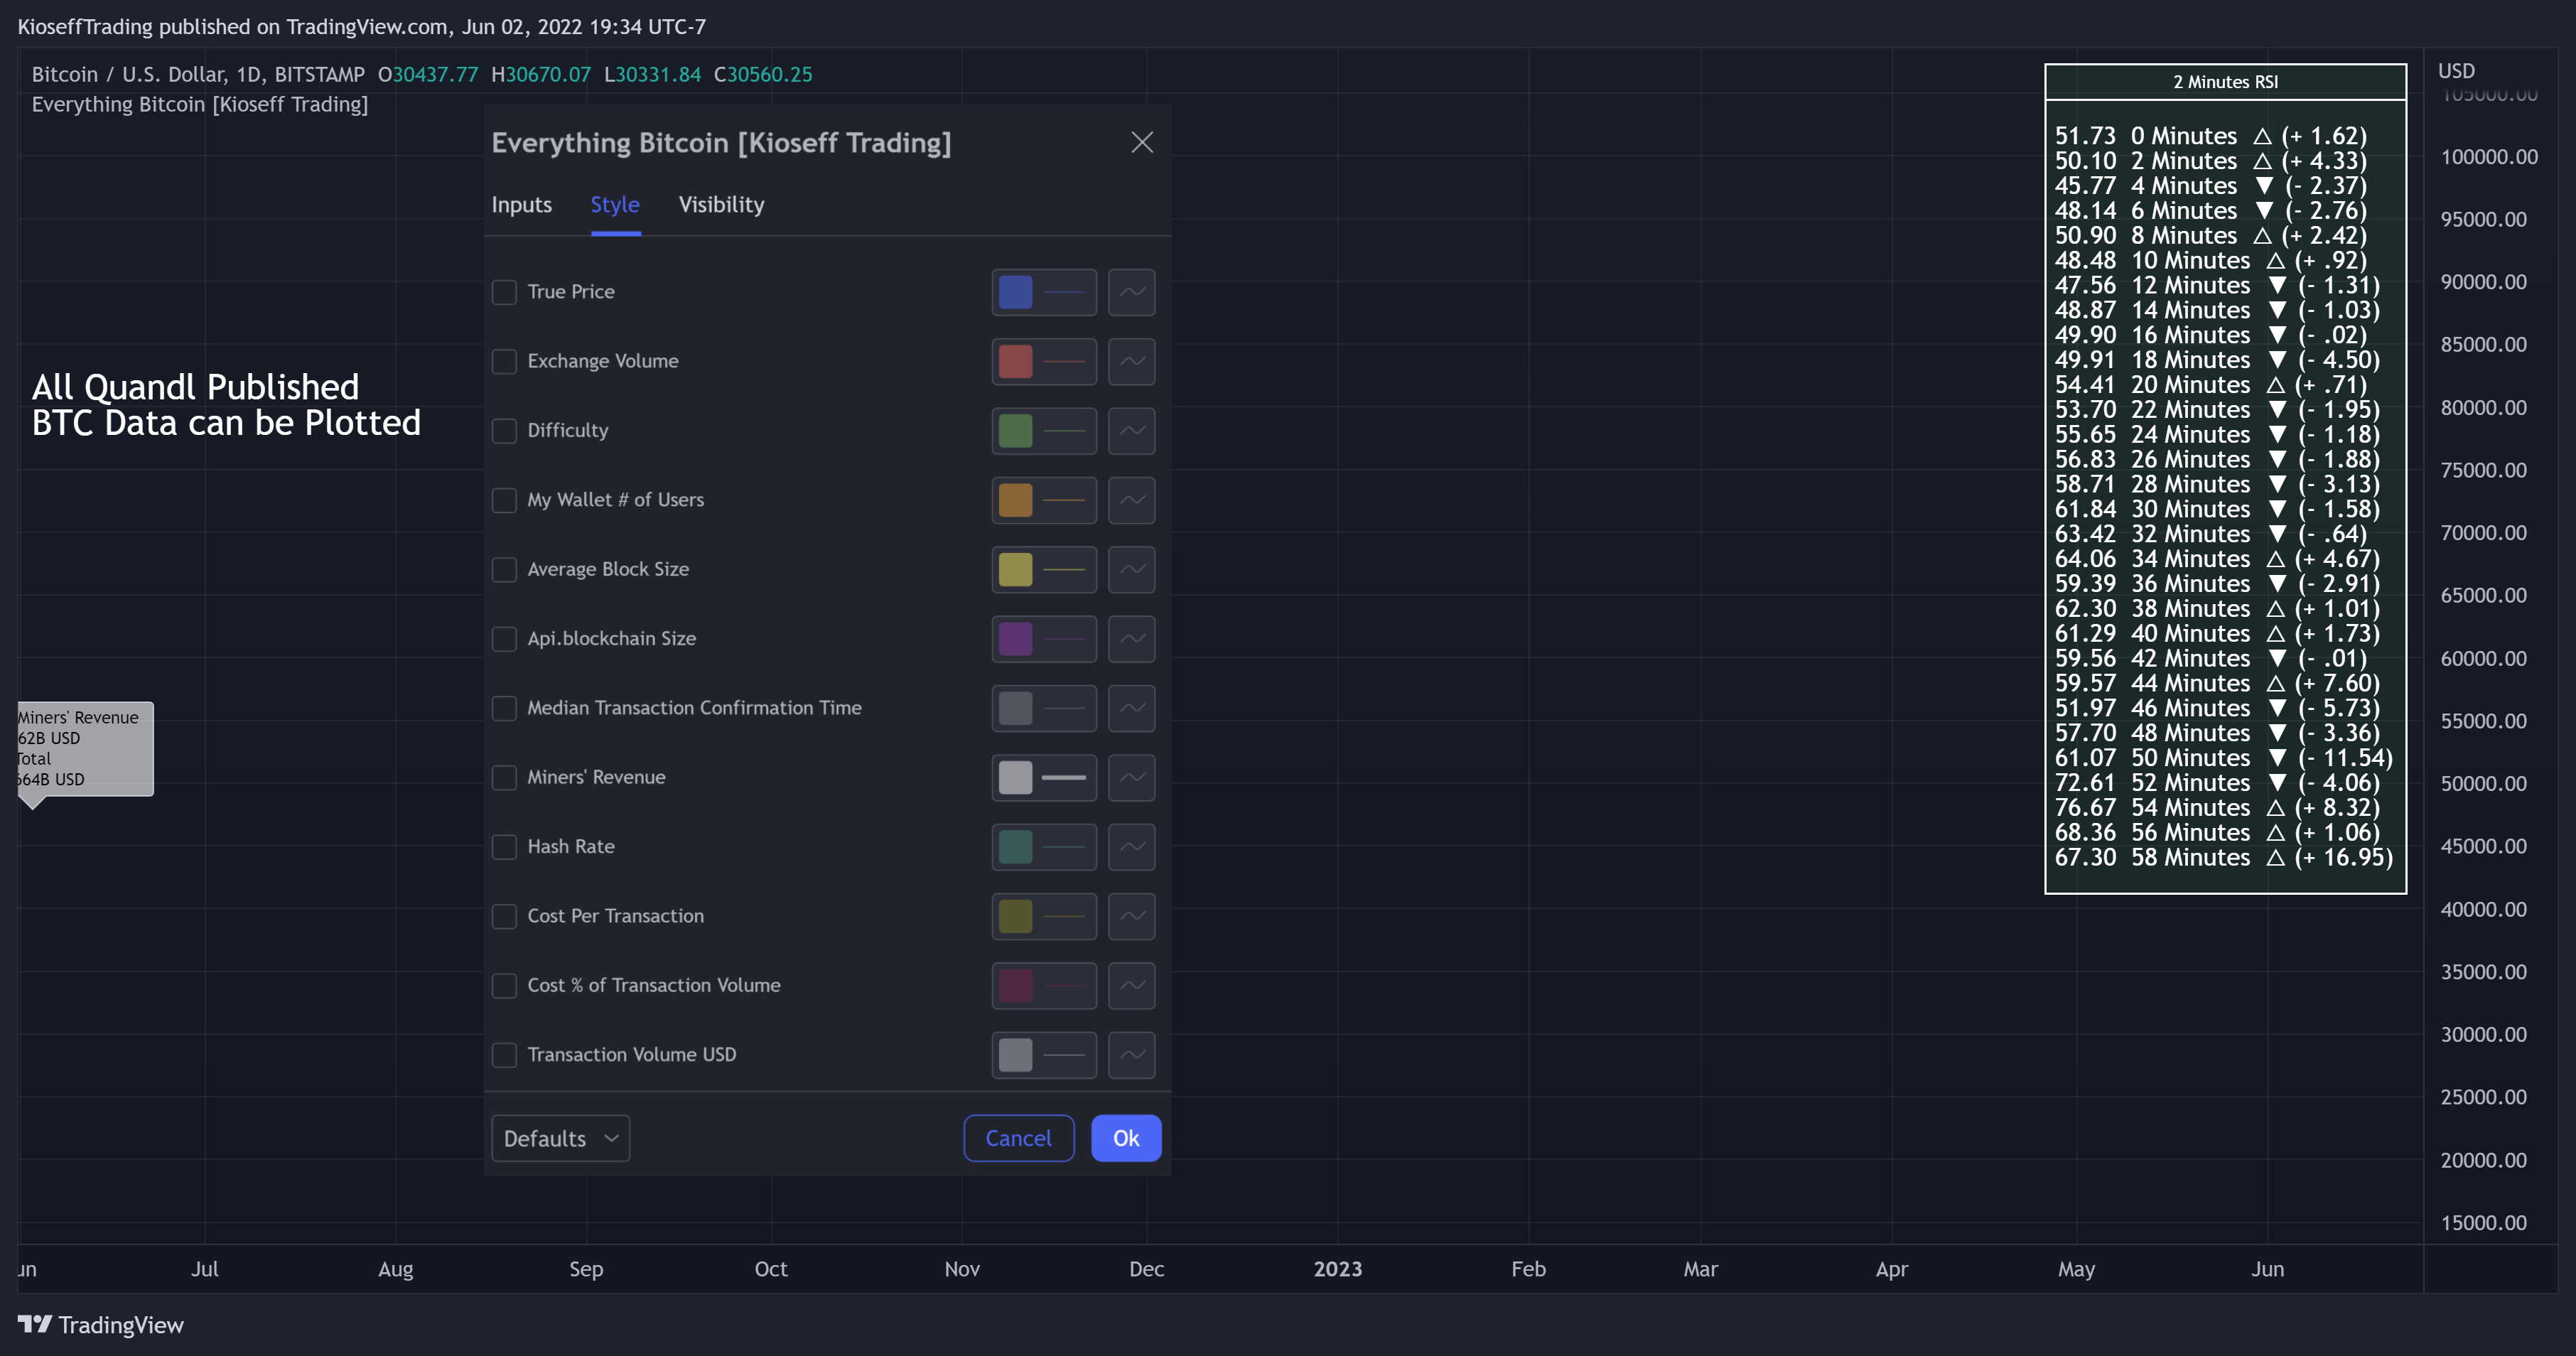Open line style picker for Cost Per Transaction

1131,916
